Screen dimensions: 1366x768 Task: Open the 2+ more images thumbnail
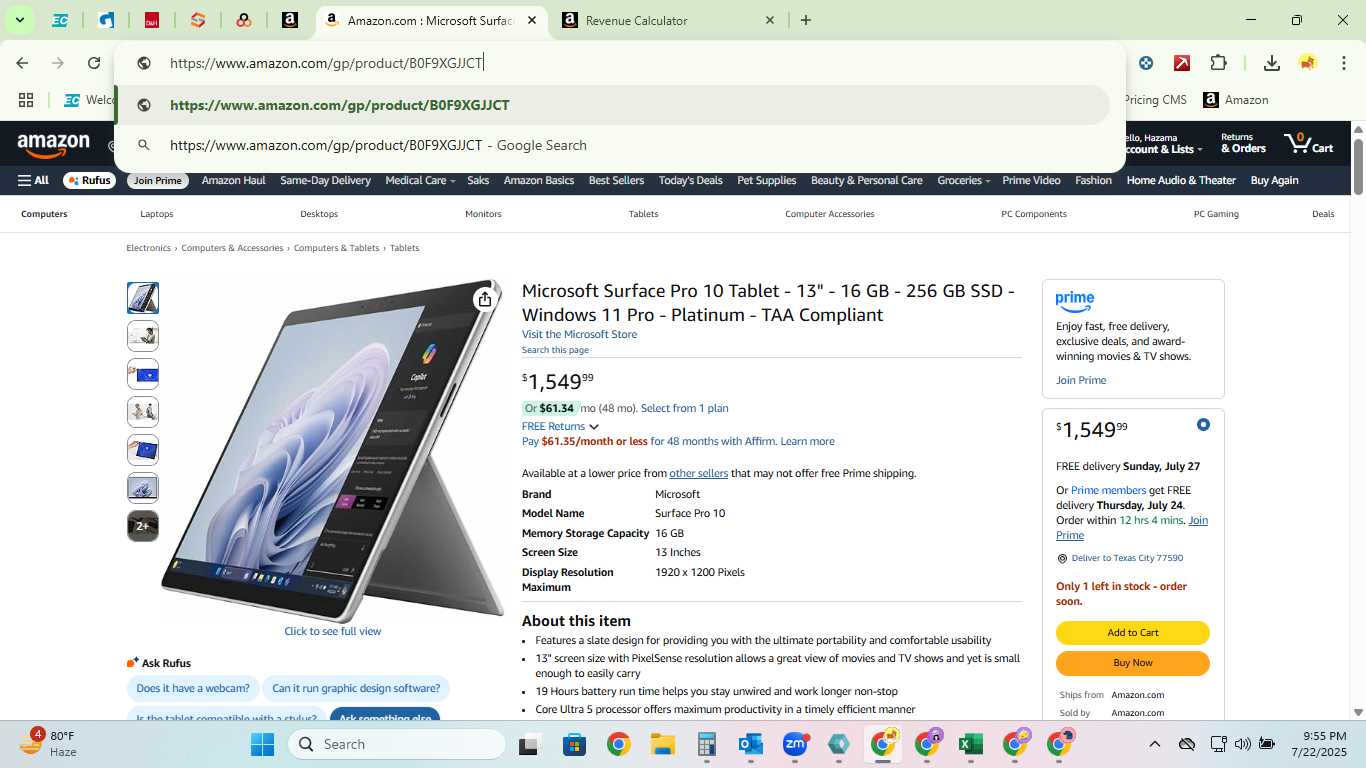coord(143,526)
